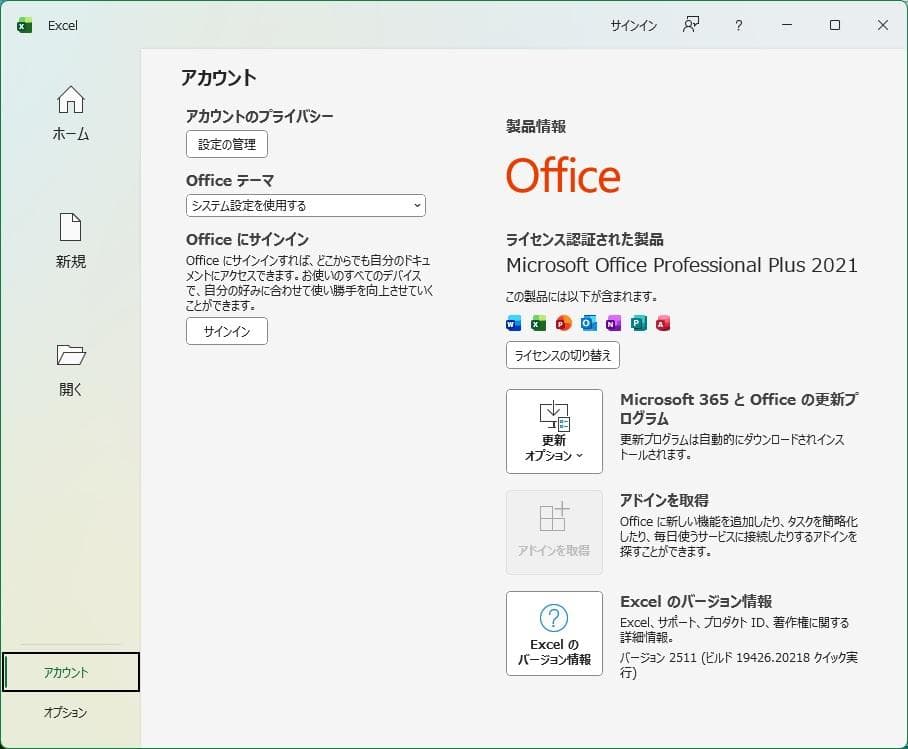Viewport: 908px width, 749px height.
Task: Click the feedback person icon in title bar
Action: [691, 25]
